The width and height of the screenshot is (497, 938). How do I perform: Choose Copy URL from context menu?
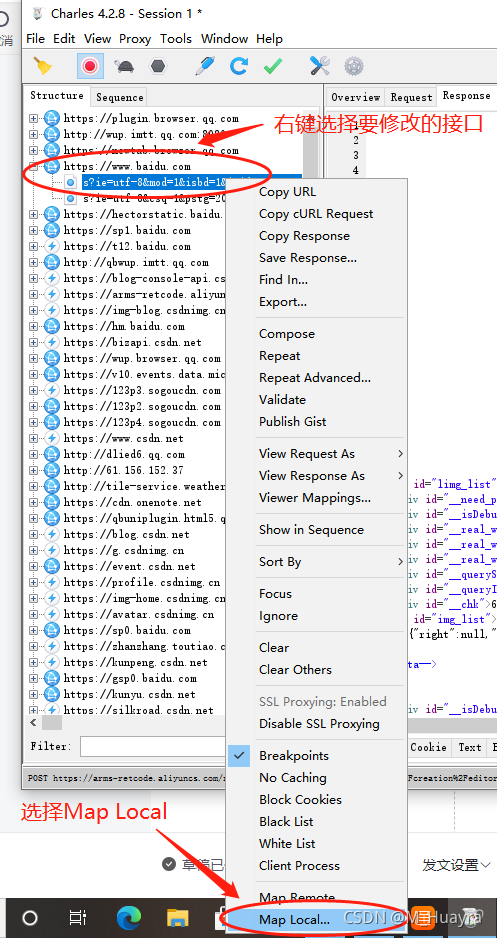316,192
